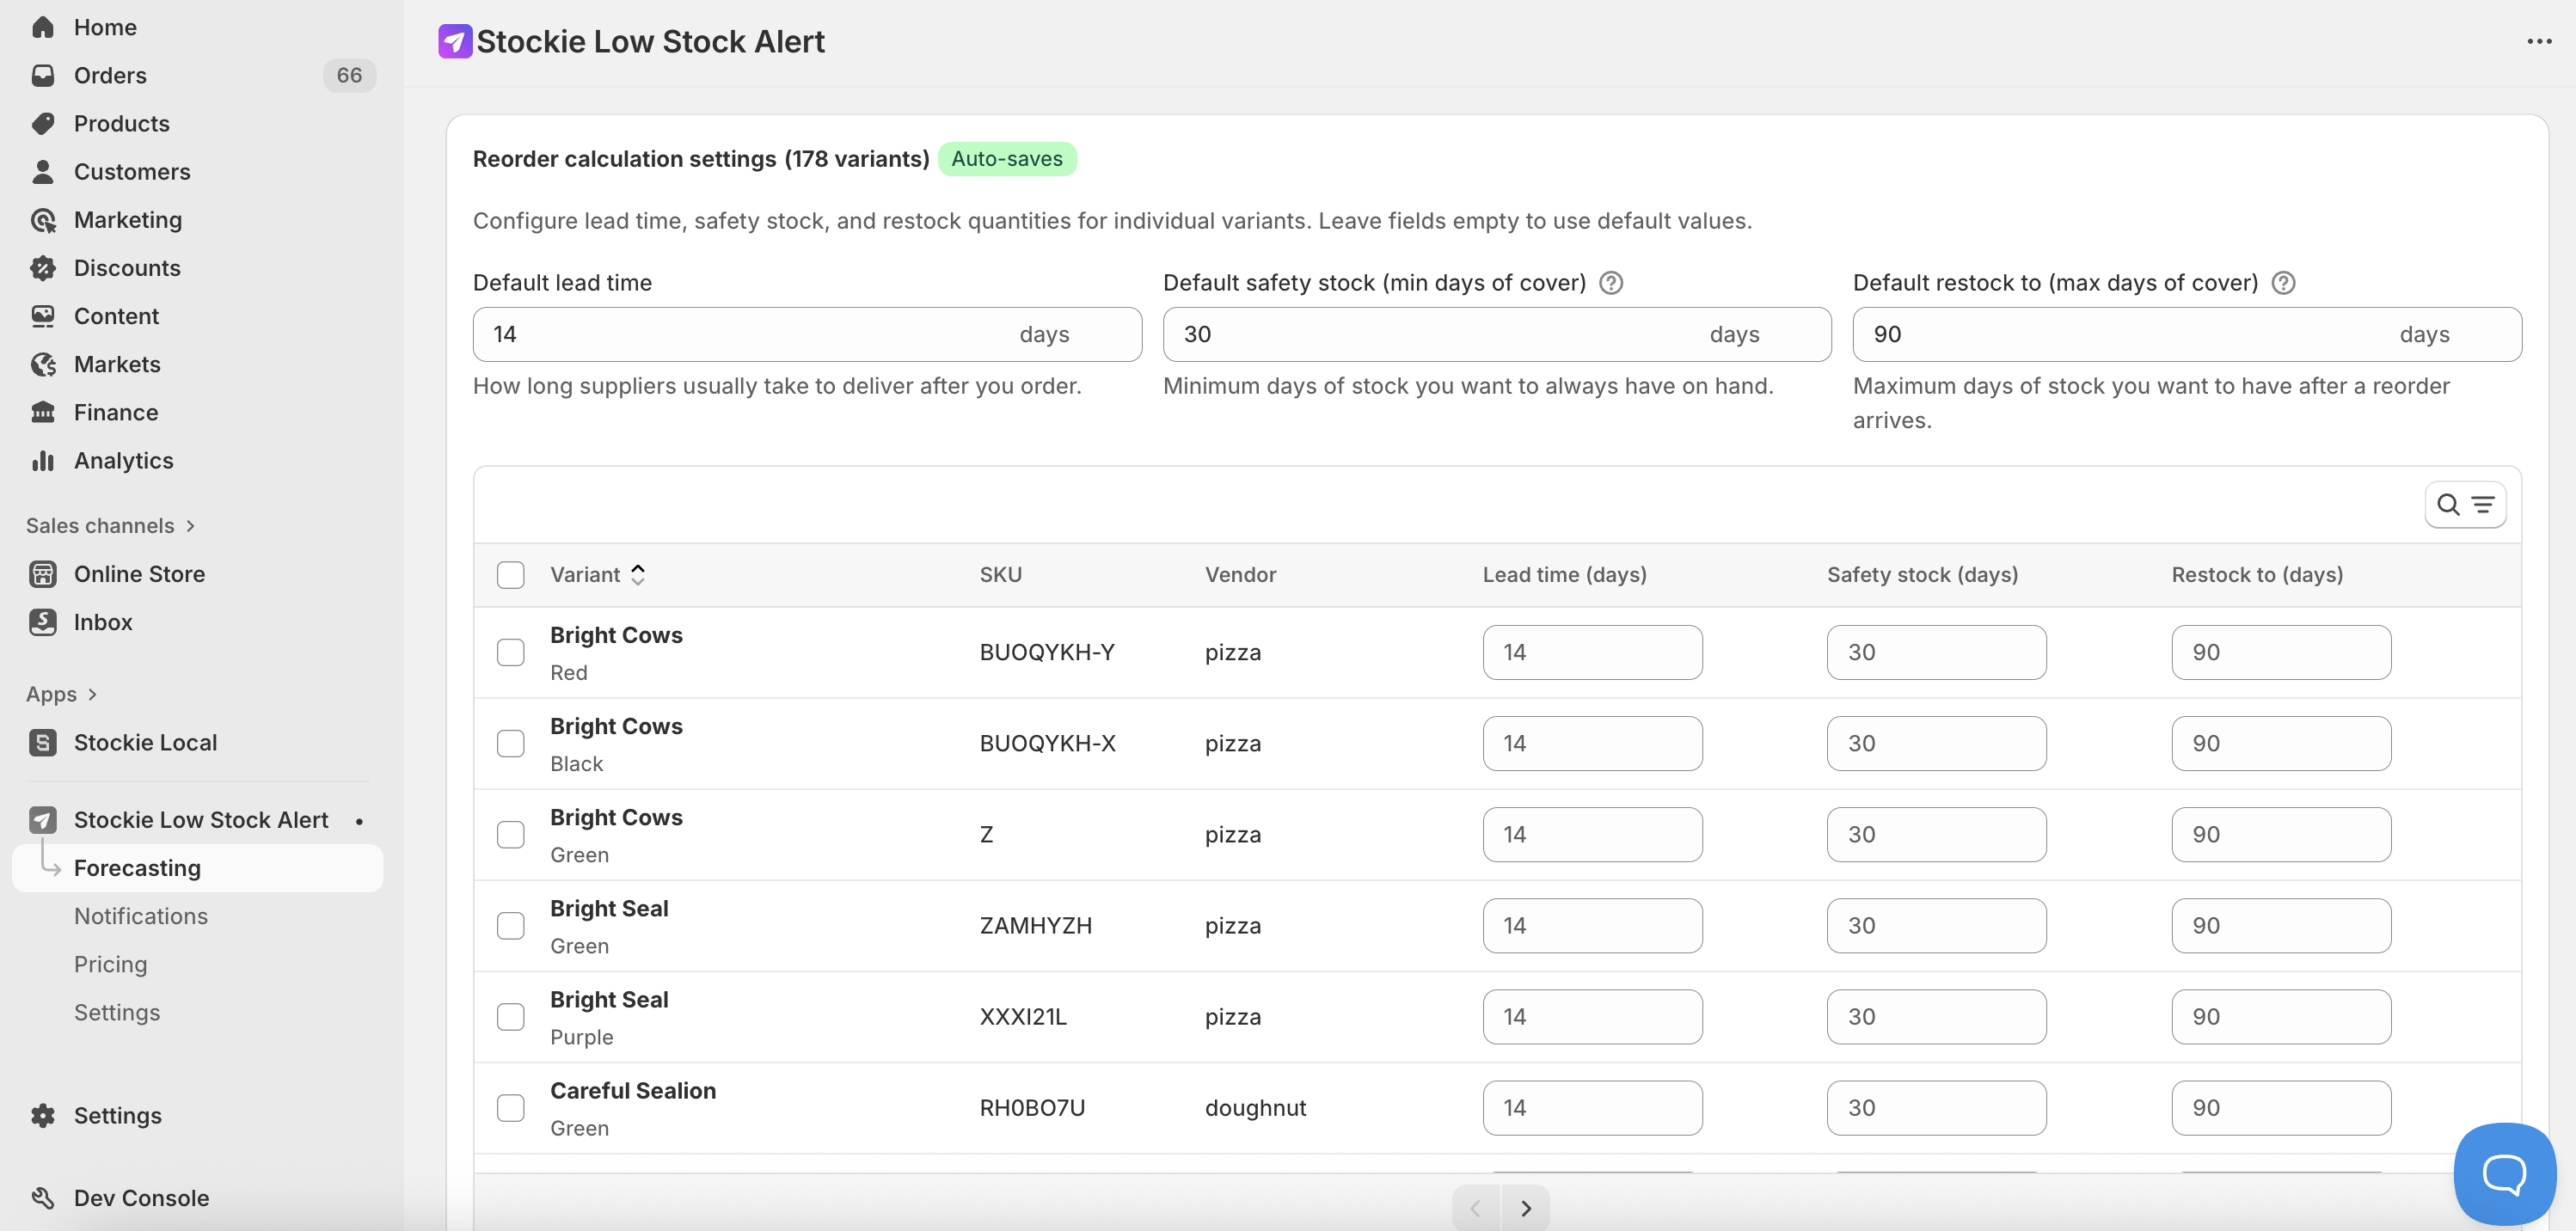Click the Analytics bar chart icon
This screenshot has height=1231, width=2576.
pos(43,461)
